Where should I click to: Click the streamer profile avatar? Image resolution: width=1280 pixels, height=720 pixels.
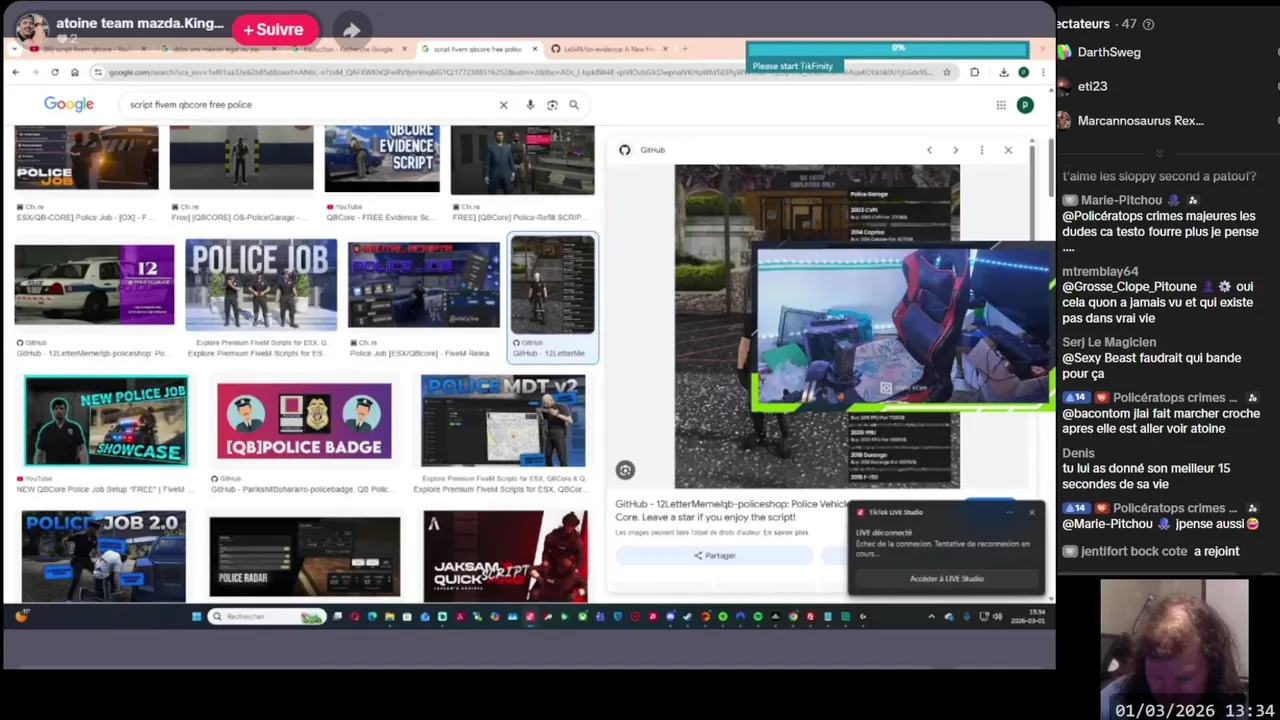pos(31,29)
